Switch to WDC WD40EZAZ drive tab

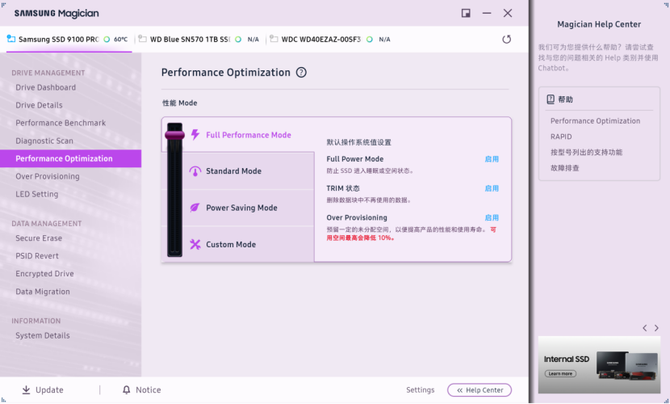point(331,39)
